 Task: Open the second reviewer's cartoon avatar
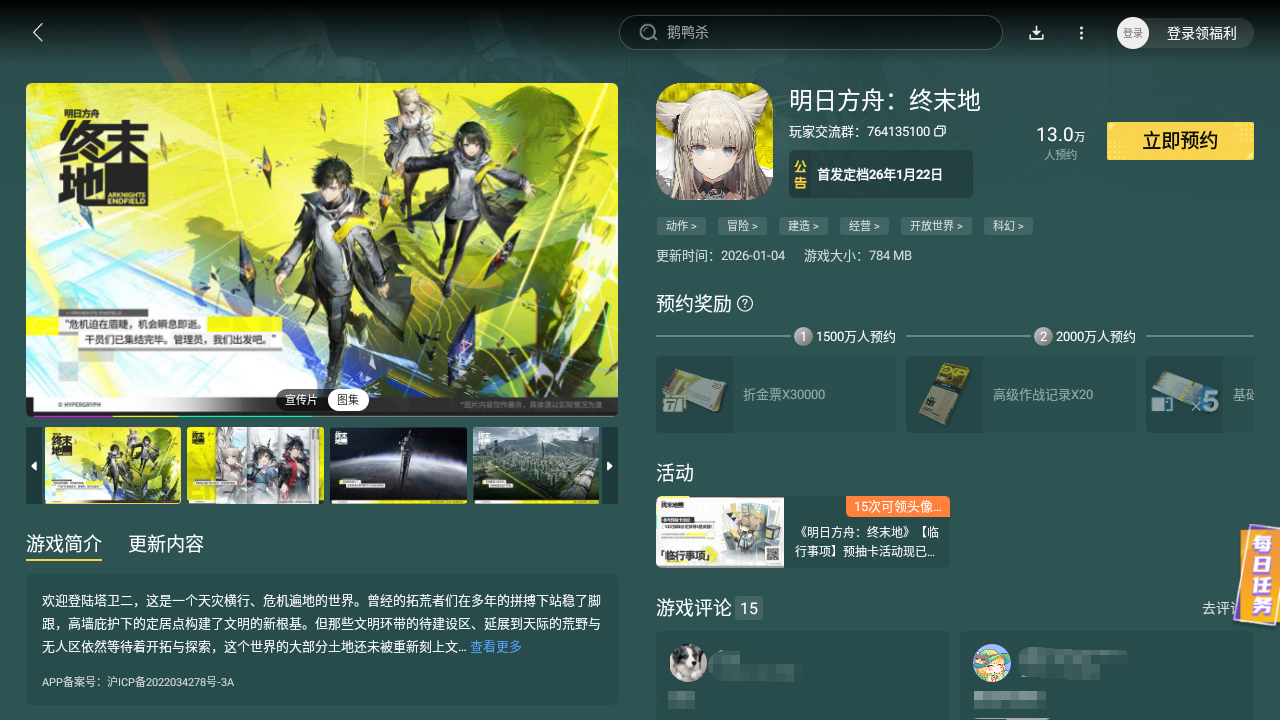992,663
